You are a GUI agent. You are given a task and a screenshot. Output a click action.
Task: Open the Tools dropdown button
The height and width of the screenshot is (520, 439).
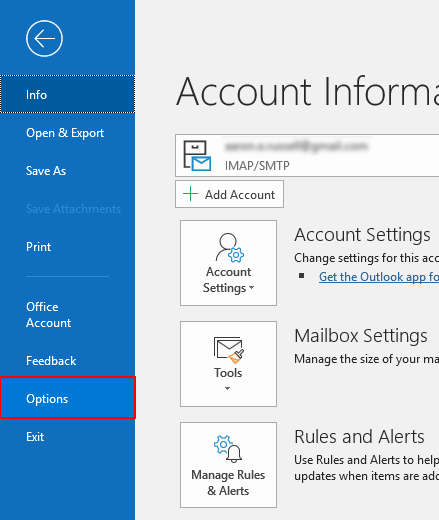pos(228,364)
